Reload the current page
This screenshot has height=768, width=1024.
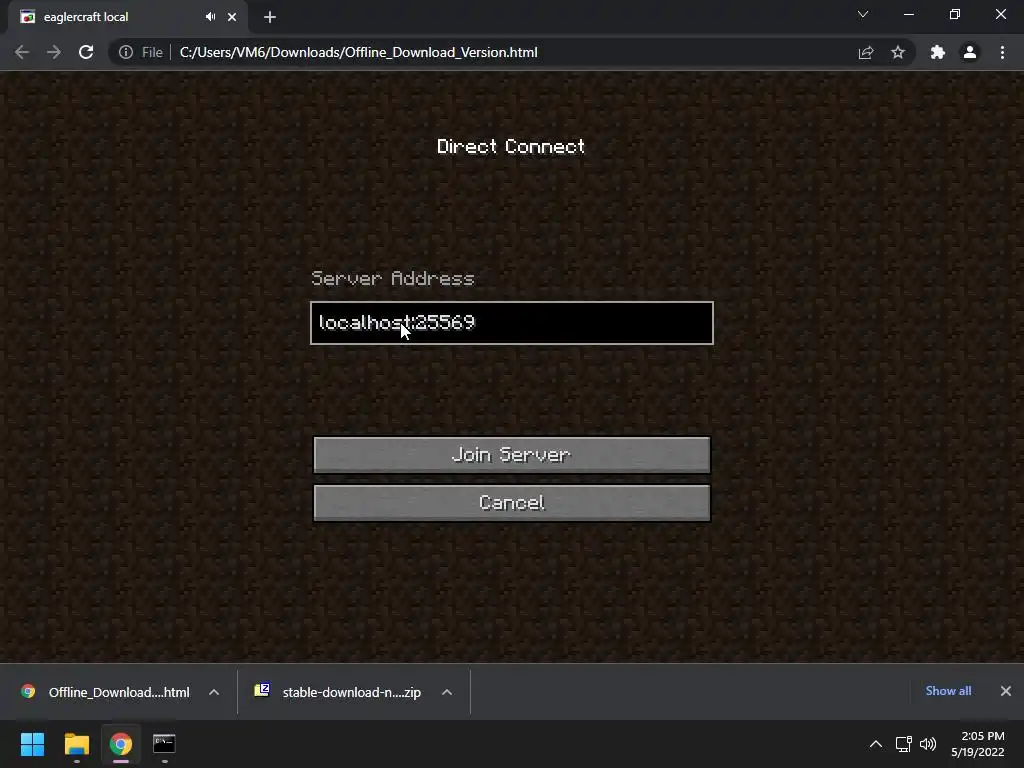(86, 52)
